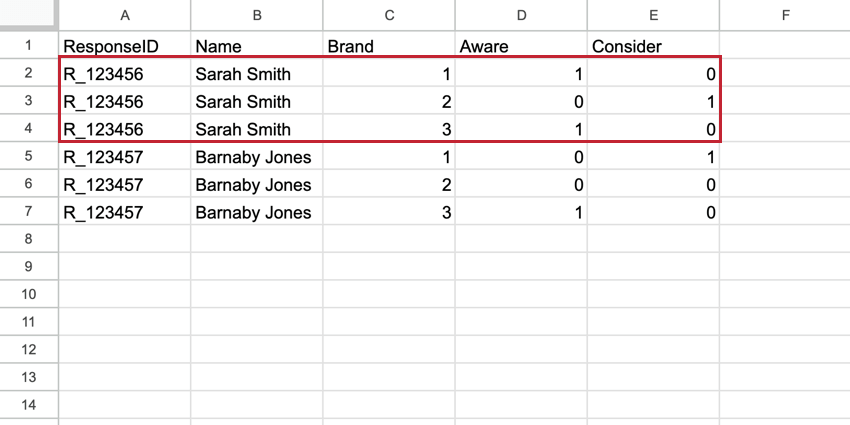Click the column E header

pyautogui.click(x=653, y=15)
